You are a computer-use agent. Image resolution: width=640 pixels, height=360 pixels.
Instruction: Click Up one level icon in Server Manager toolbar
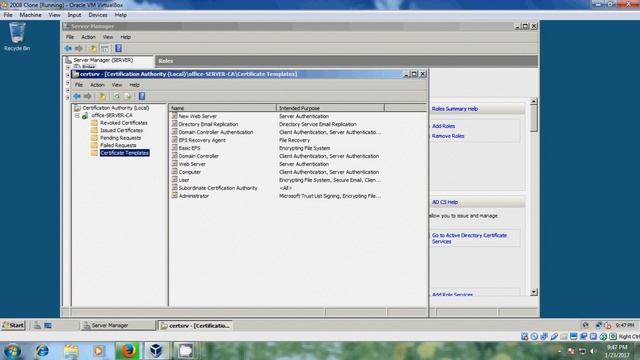tap(93, 48)
